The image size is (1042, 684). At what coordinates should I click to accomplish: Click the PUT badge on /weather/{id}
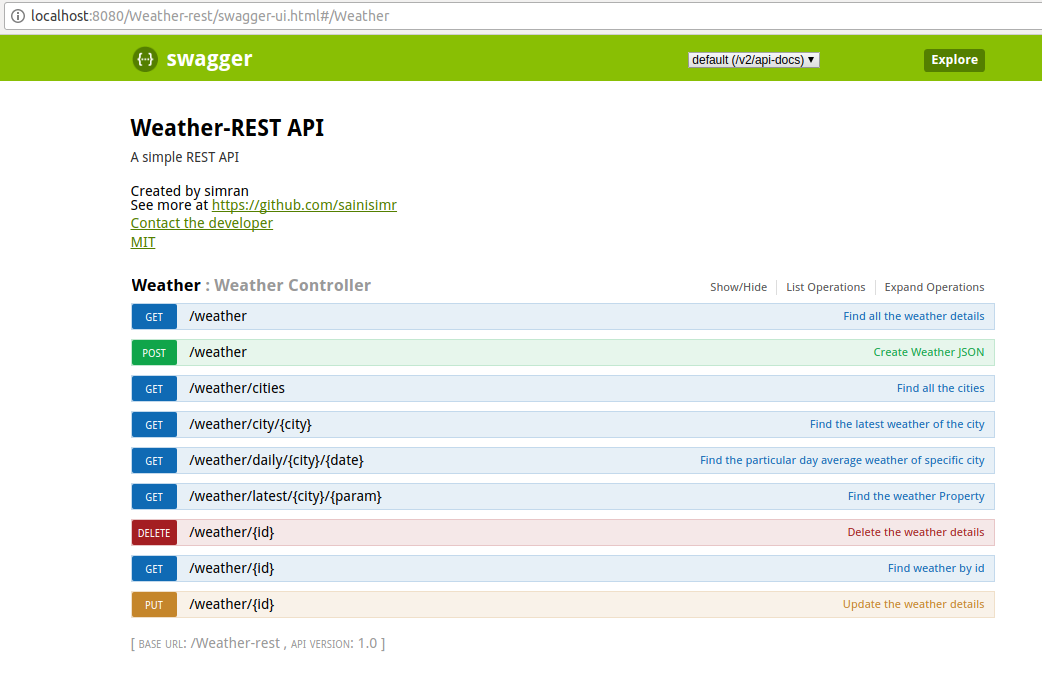(153, 604)
